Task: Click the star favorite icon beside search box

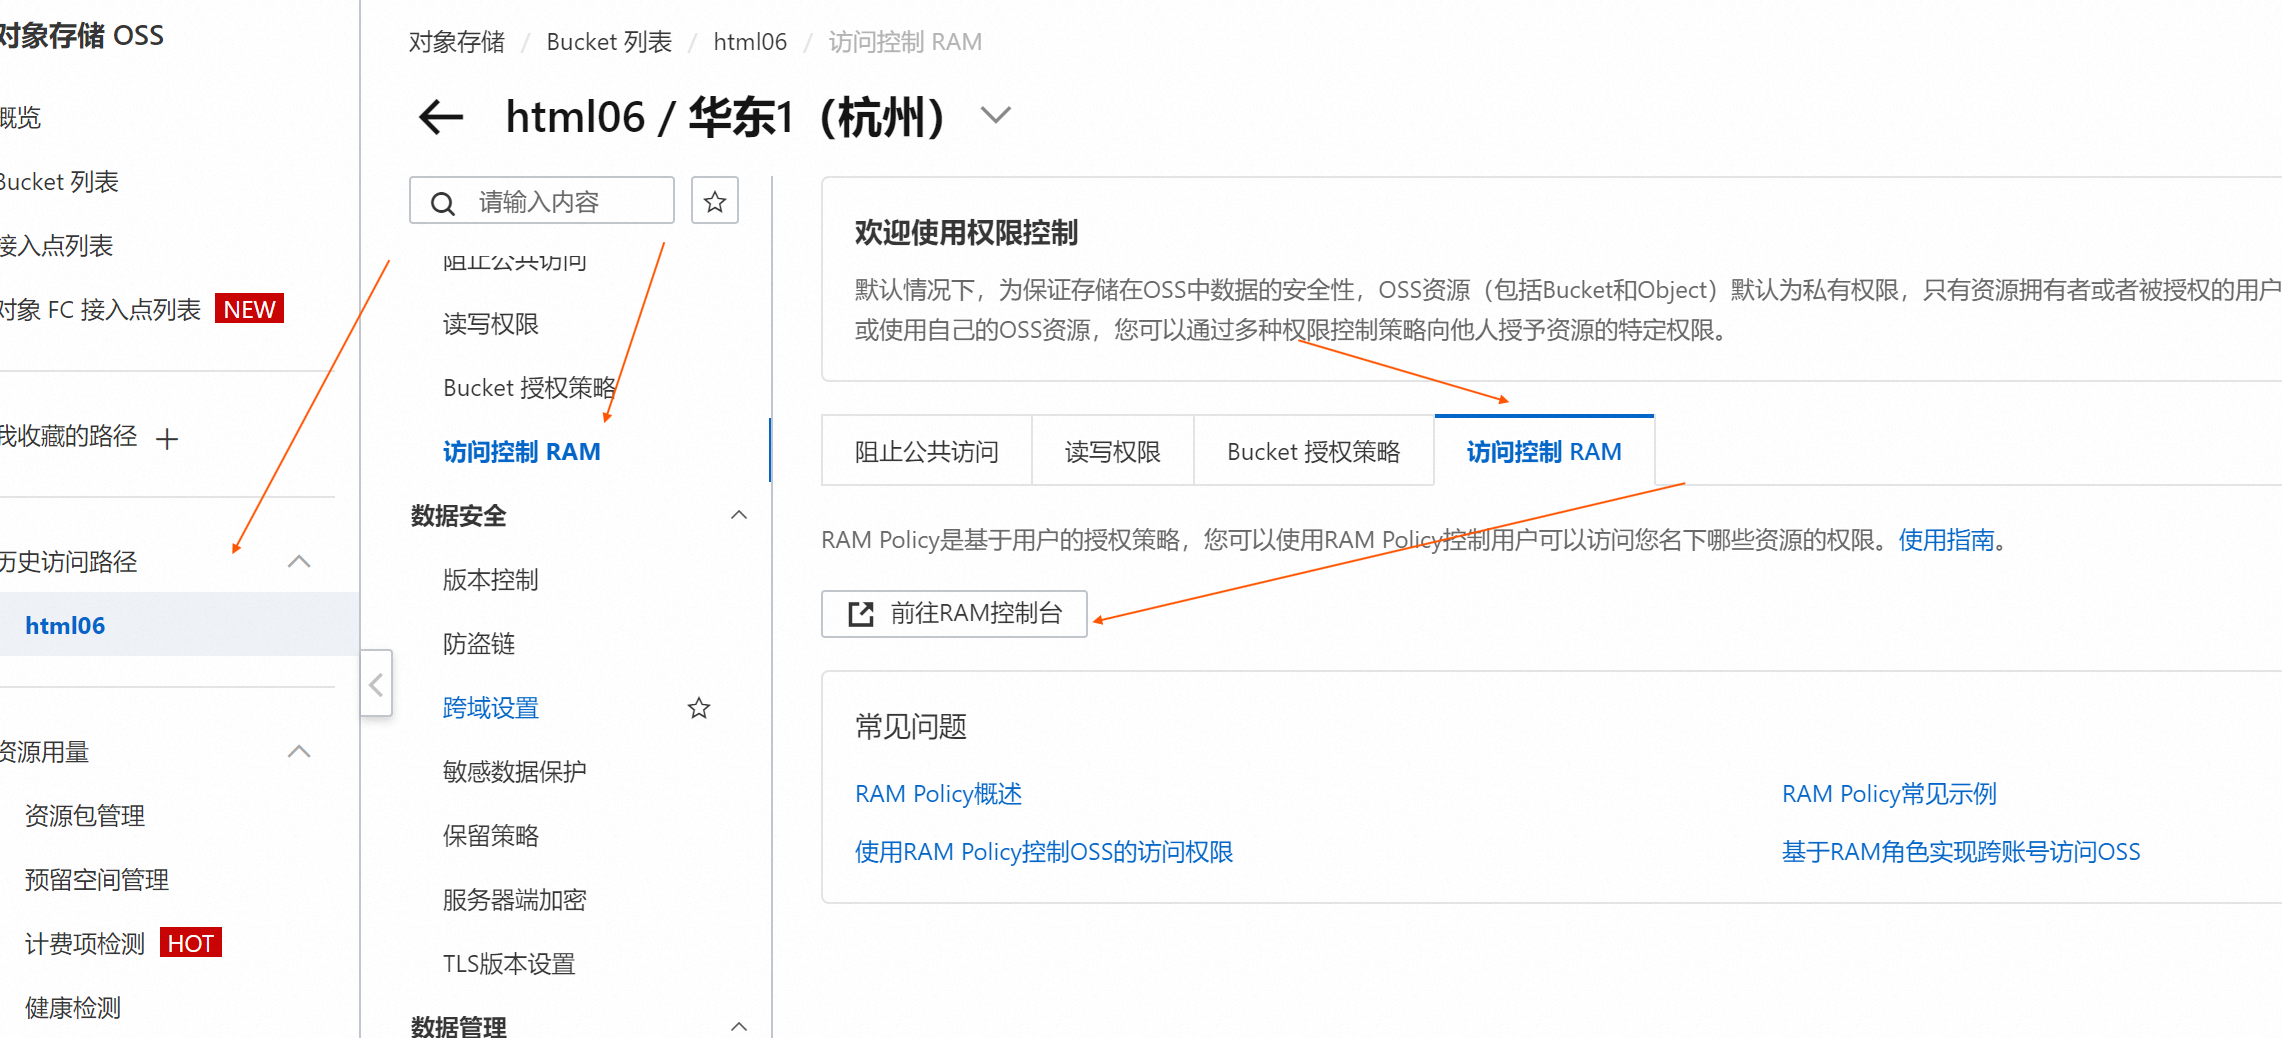Action: tap(714, 201)
